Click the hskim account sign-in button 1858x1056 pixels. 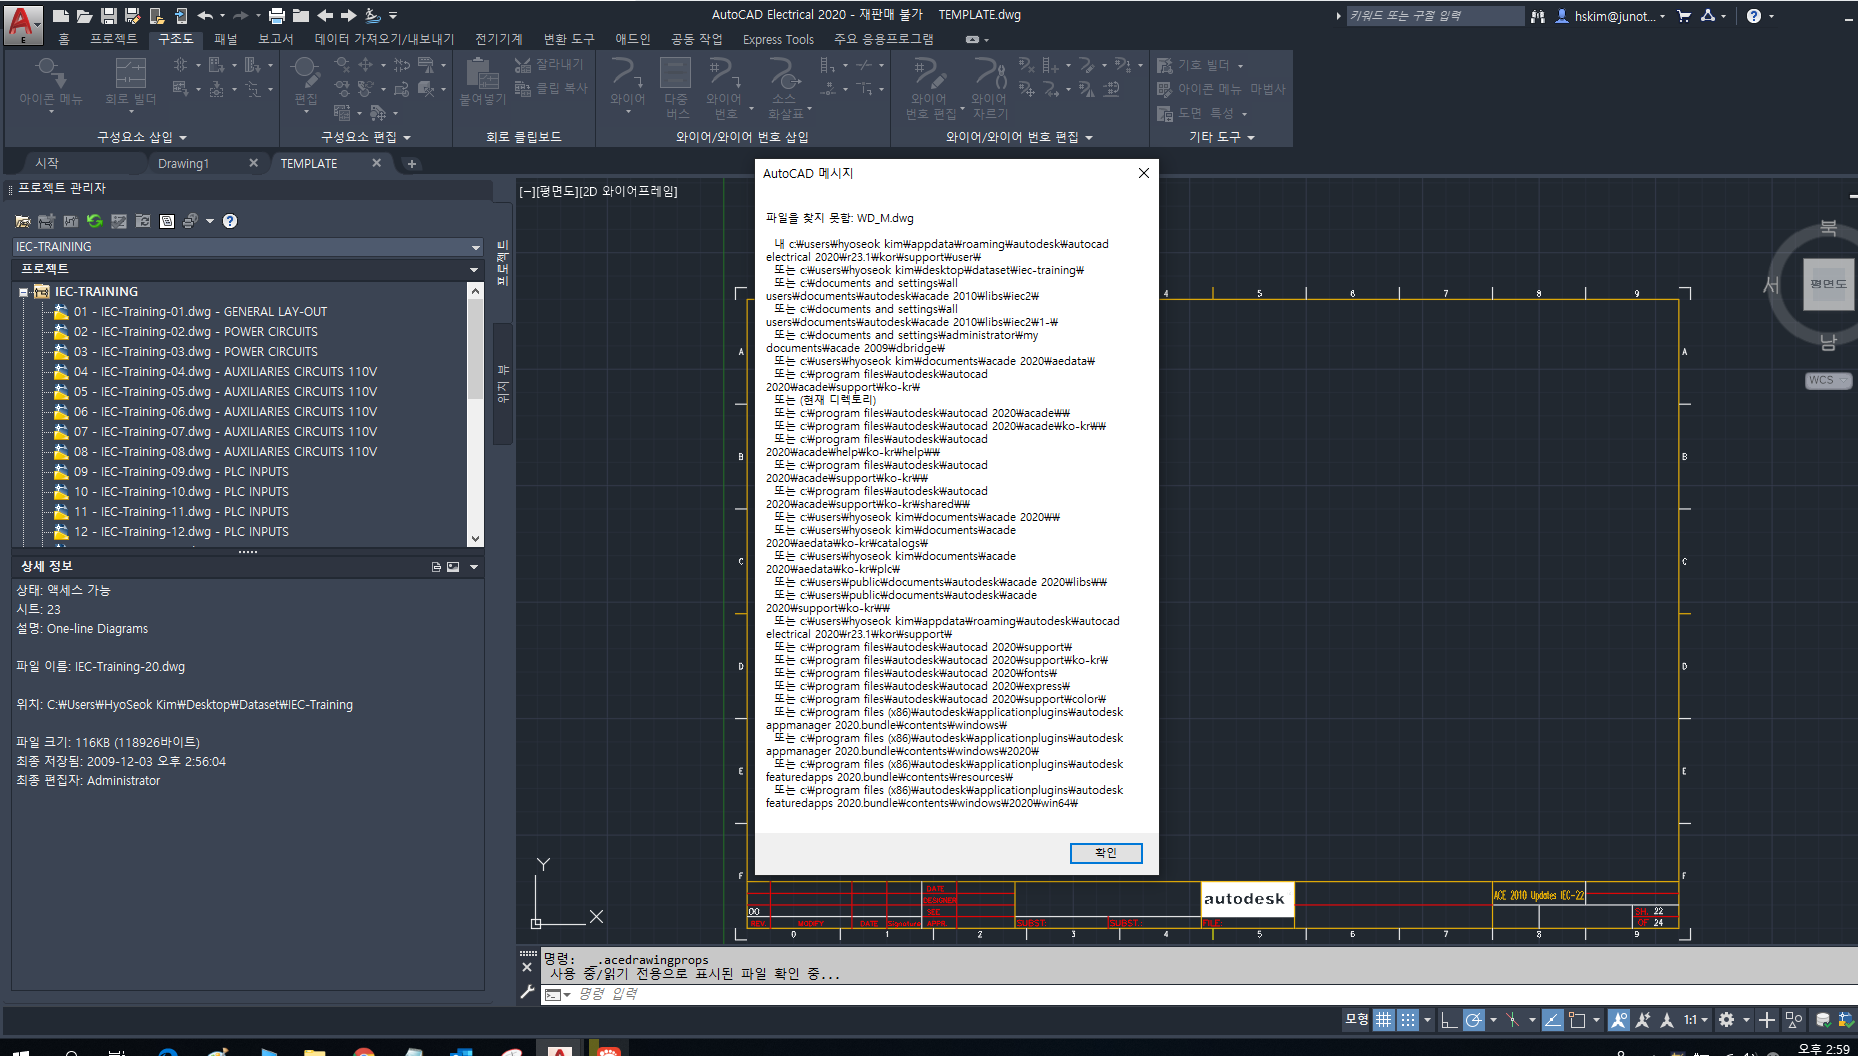point(1611,16)
